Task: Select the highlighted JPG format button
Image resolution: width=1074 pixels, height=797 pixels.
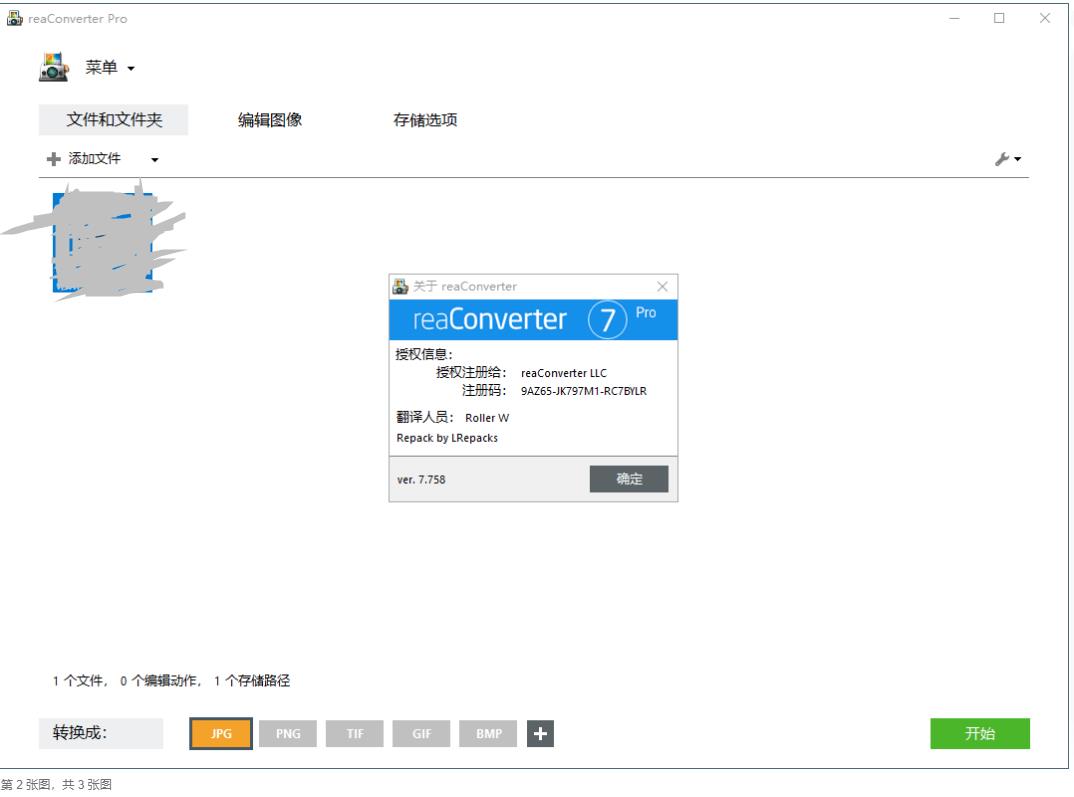Action: [221, 733]
